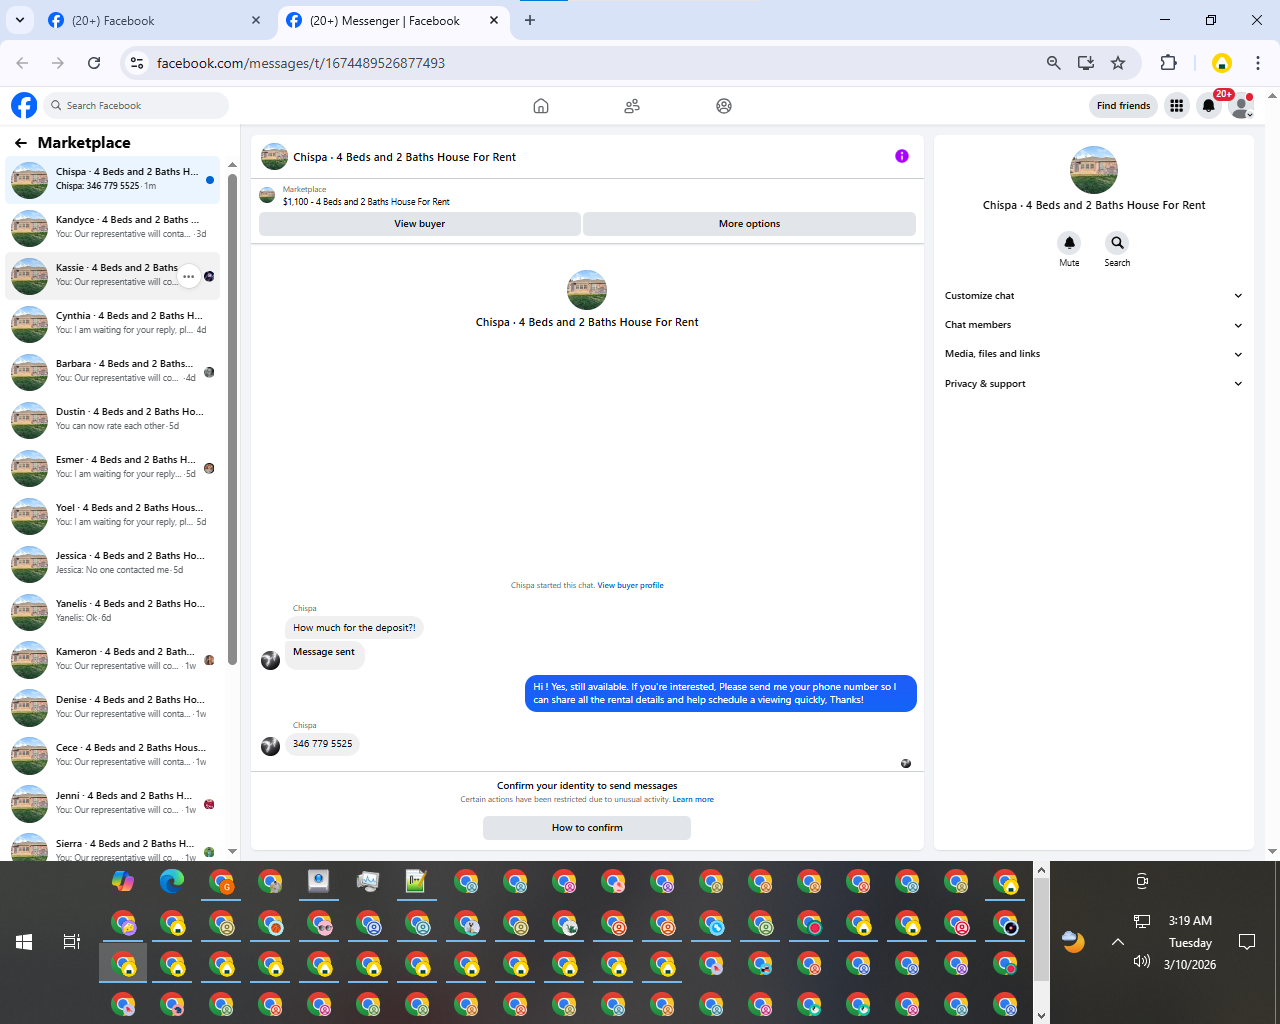The image size is (1280, 1024).
Task: Open the Dustin chat conversation
Action: [112, 419]
